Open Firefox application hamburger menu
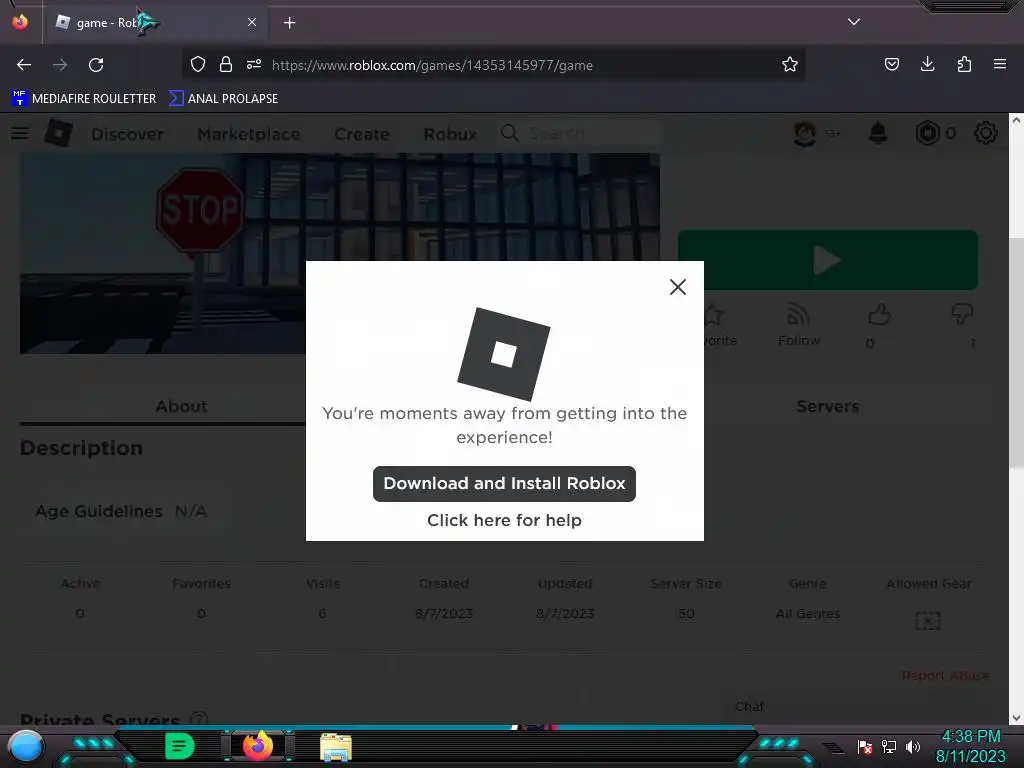Image resolution: width=1024 pixels, height=768 pixels. pos(1000,64)
